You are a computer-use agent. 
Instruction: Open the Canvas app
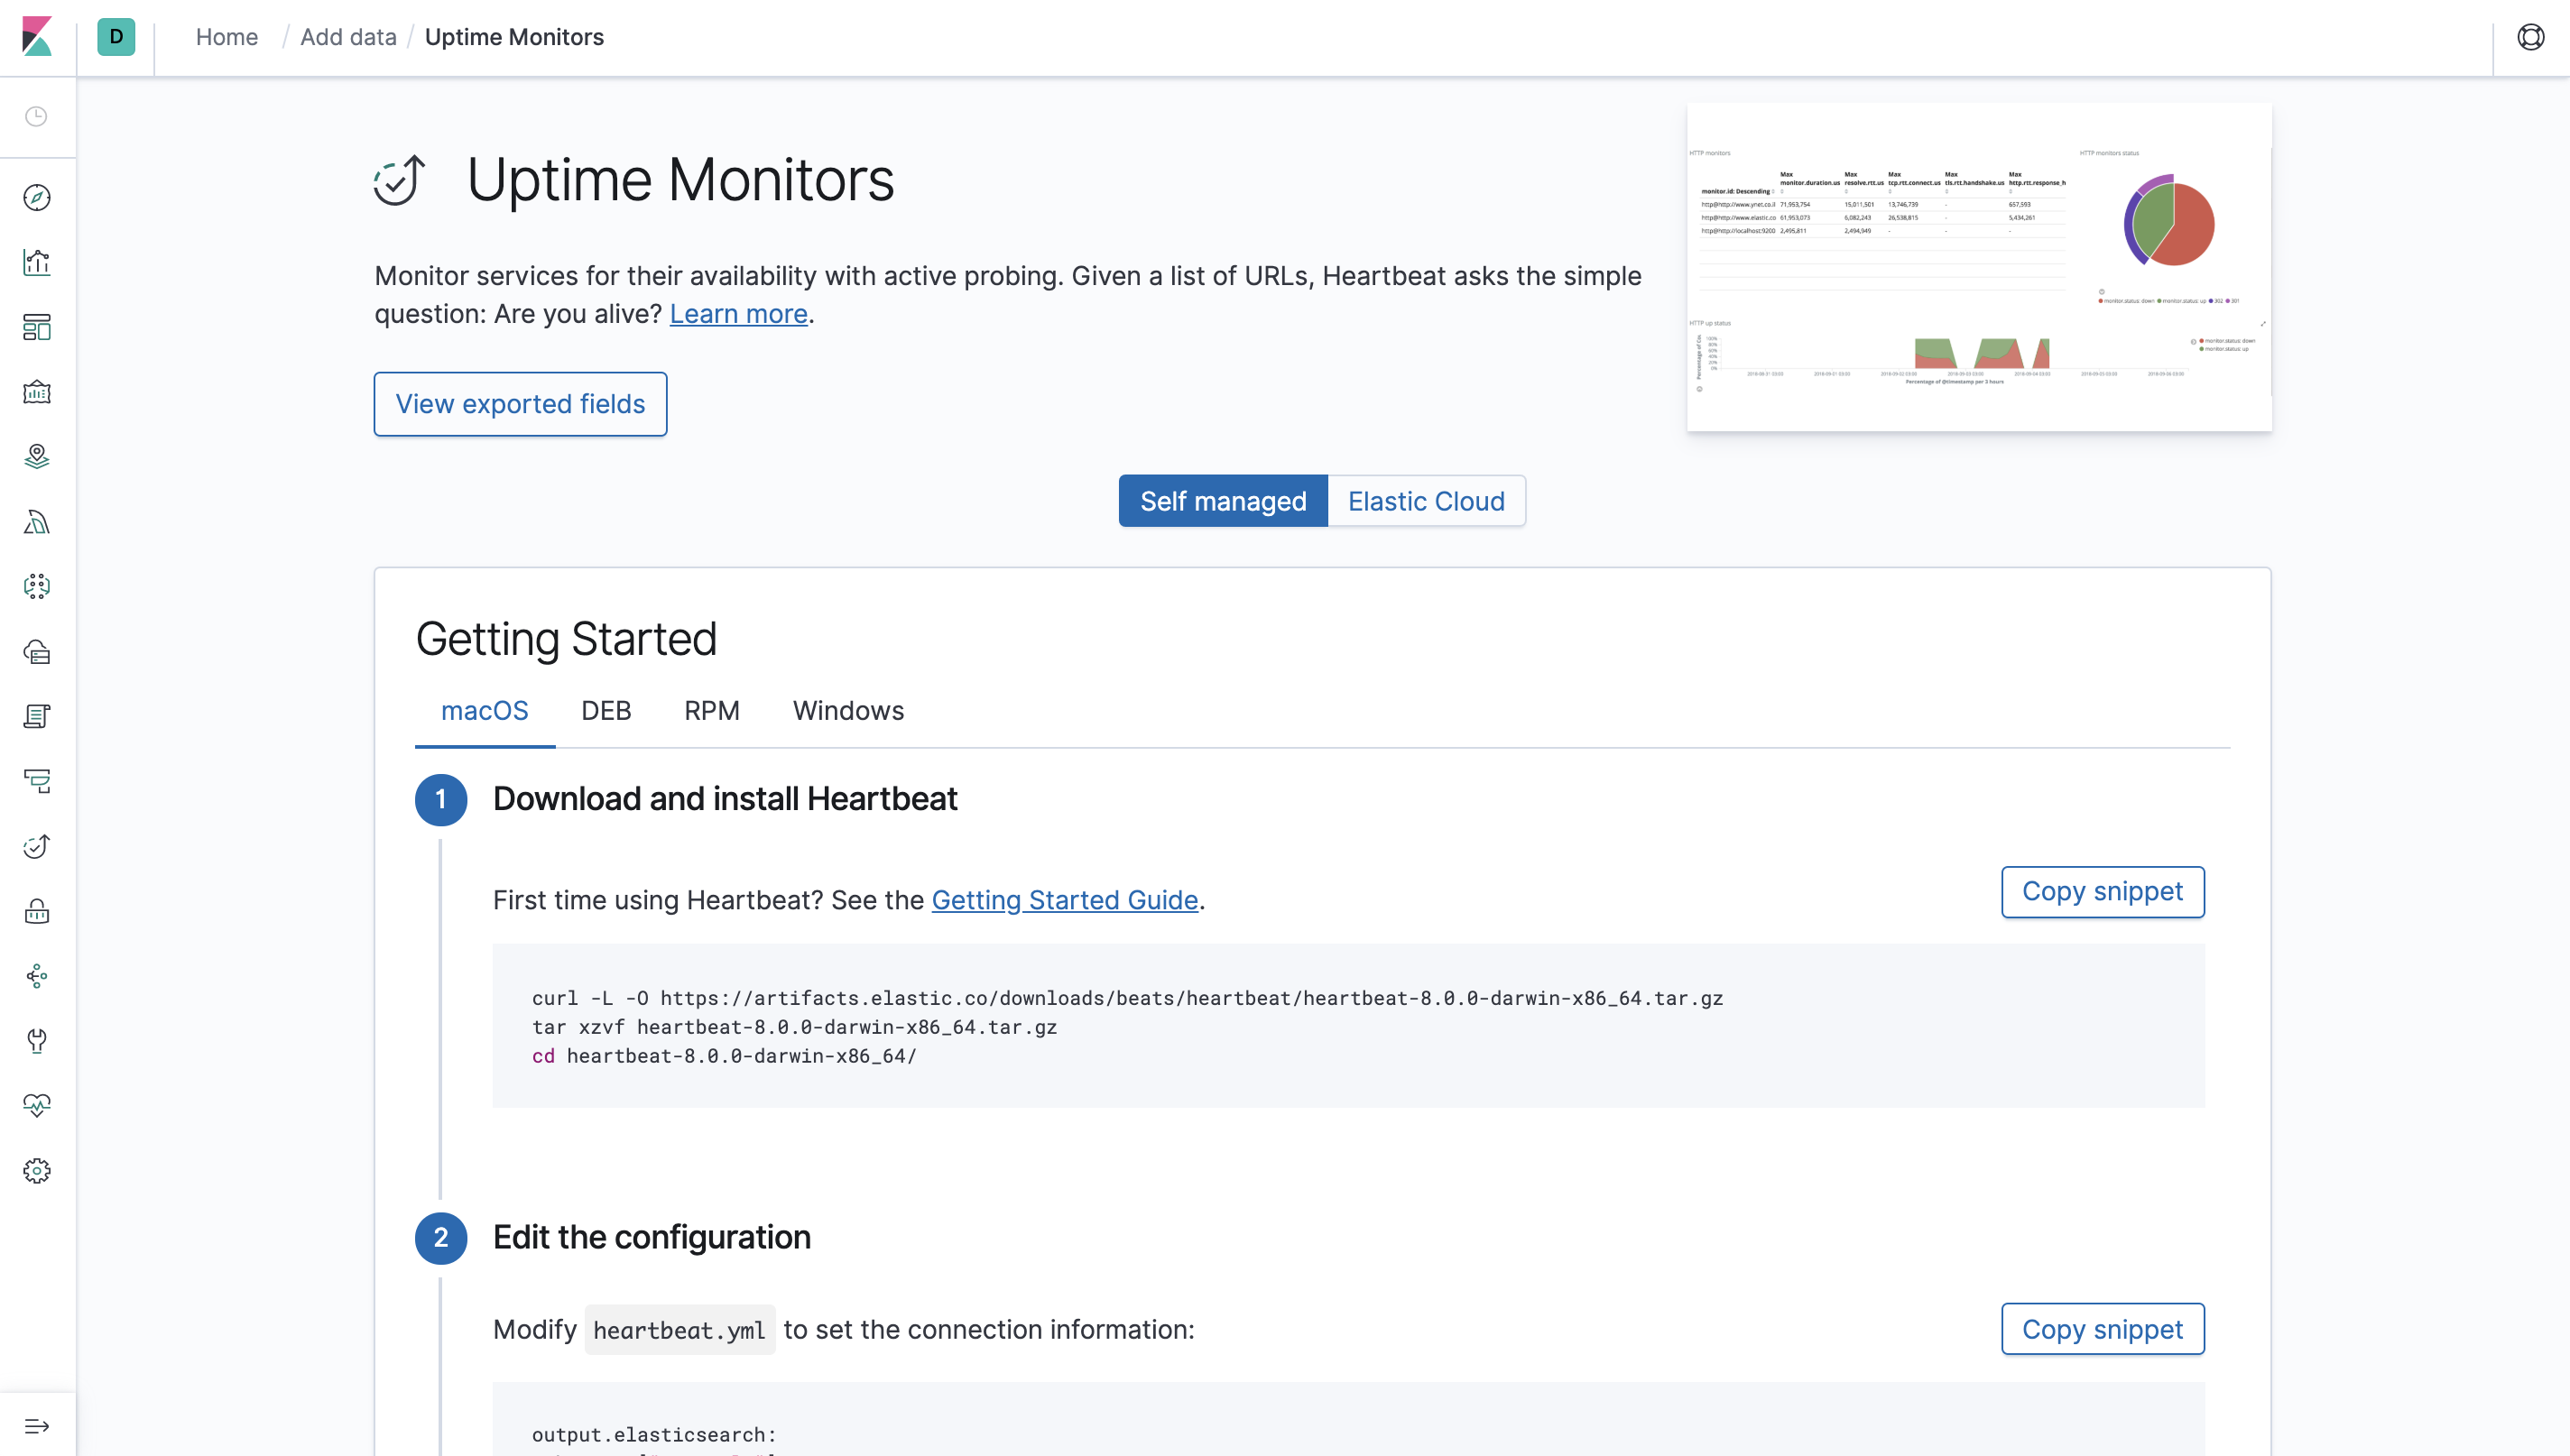[x=37, y=392]
